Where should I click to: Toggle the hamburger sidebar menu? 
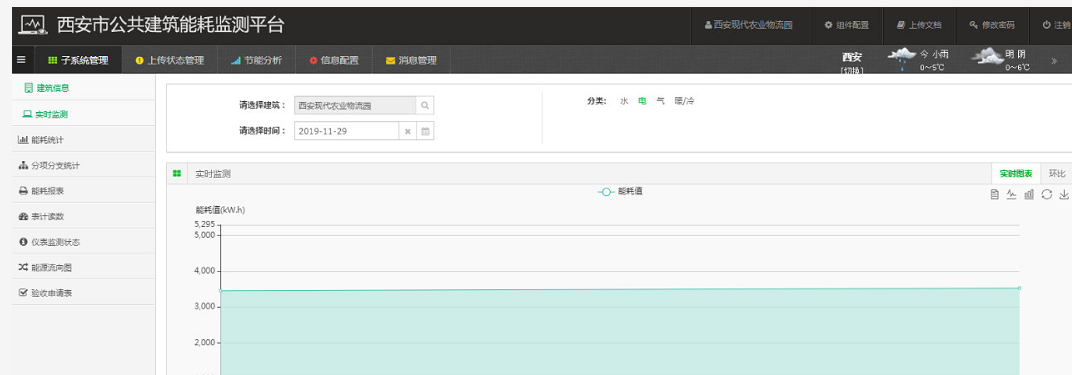click(21, 60)
